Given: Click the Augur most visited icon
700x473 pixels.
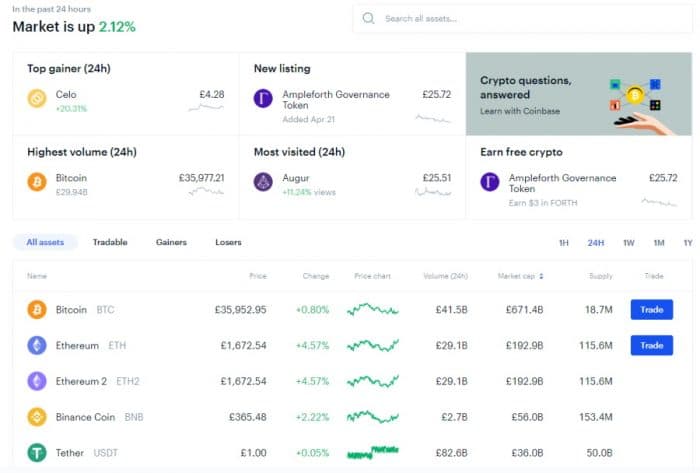Looking at the screenshot, I should (263, 182).
